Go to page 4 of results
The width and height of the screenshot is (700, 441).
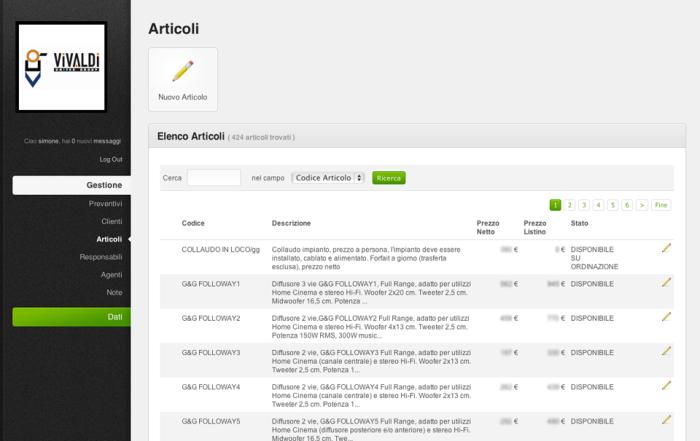pyautogui.click(x=598, y=205)
